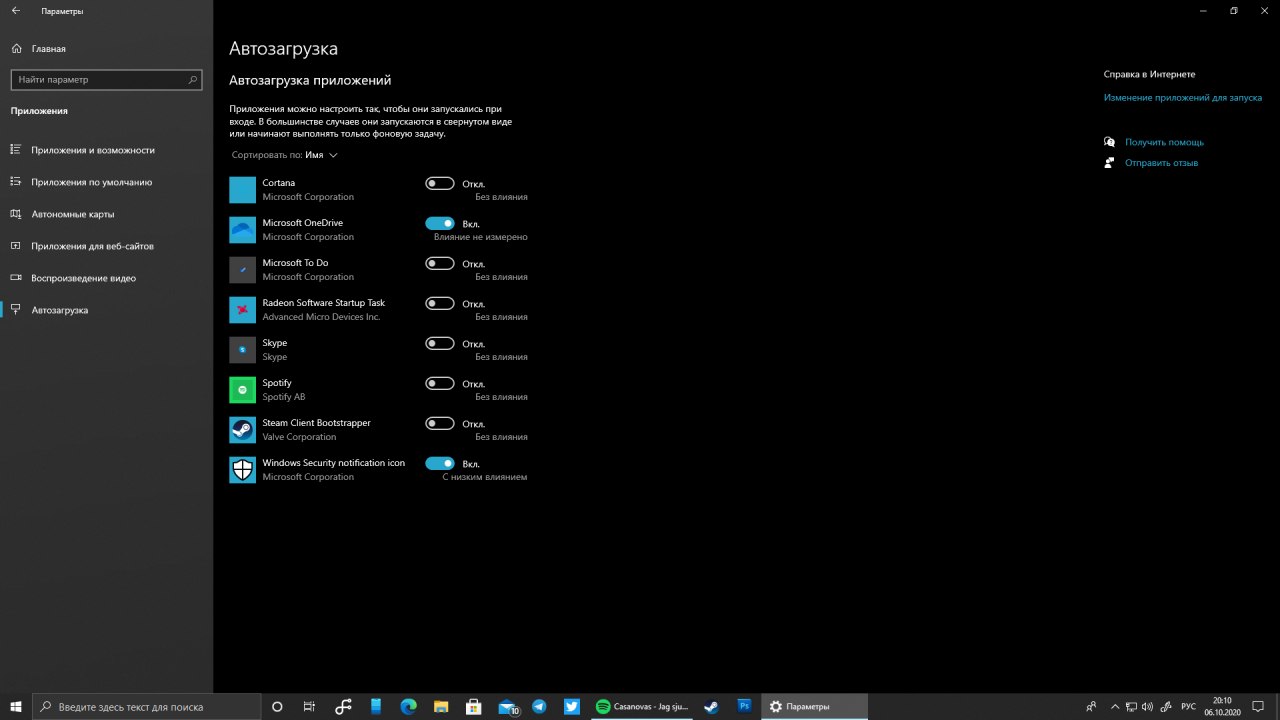Switch to Spotify Casanovas taskbar window
This screenshot has height=720, width=1280.
(x=642, y=707)
